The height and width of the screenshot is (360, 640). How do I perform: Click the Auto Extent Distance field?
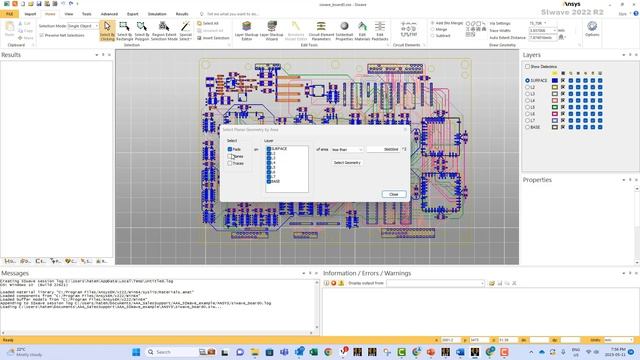[x=542, y=38]
